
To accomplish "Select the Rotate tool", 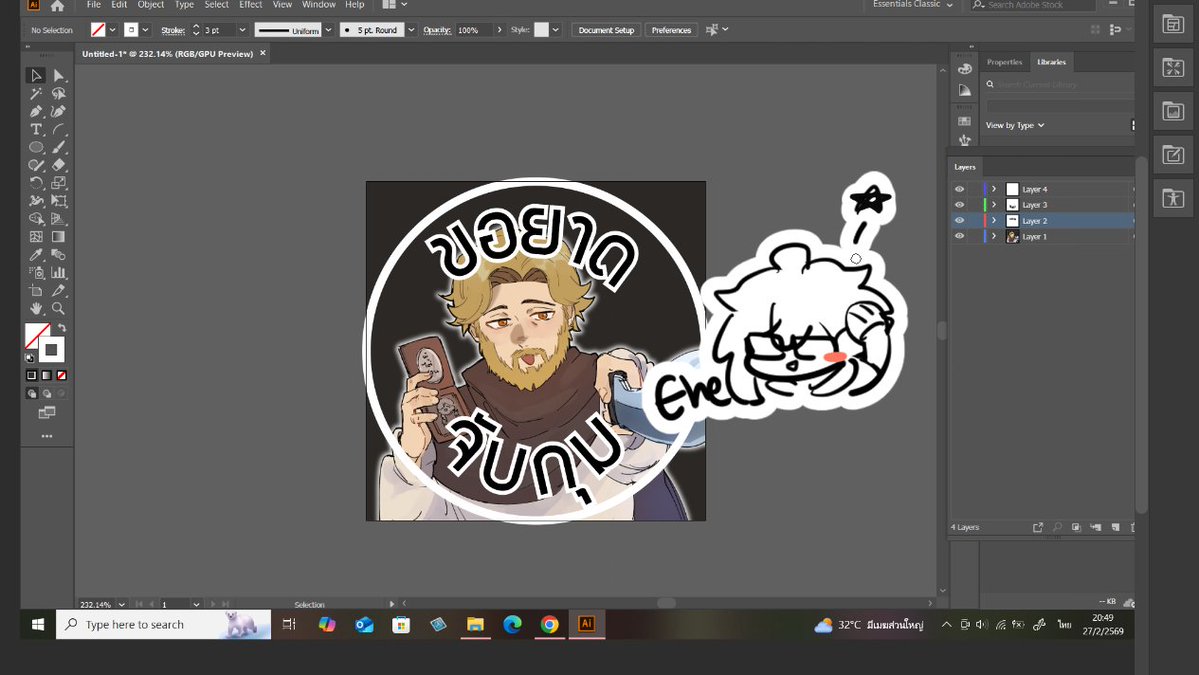I will click(35, 183).
